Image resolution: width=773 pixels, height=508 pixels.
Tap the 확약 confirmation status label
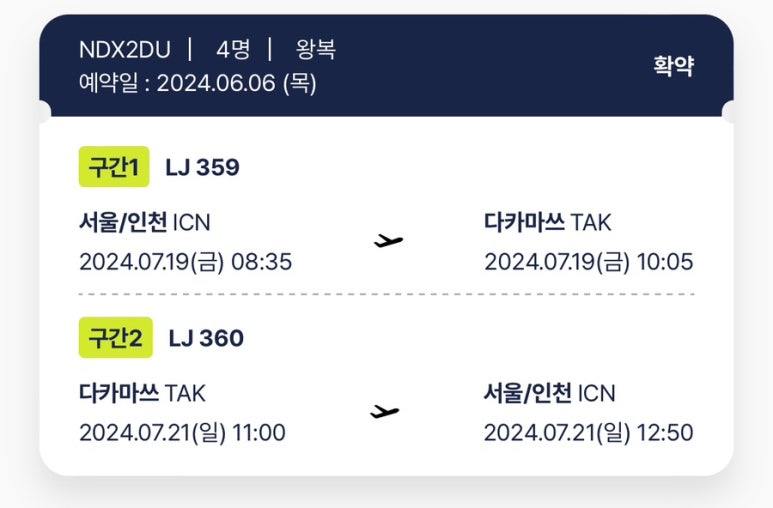click(673, 66)
